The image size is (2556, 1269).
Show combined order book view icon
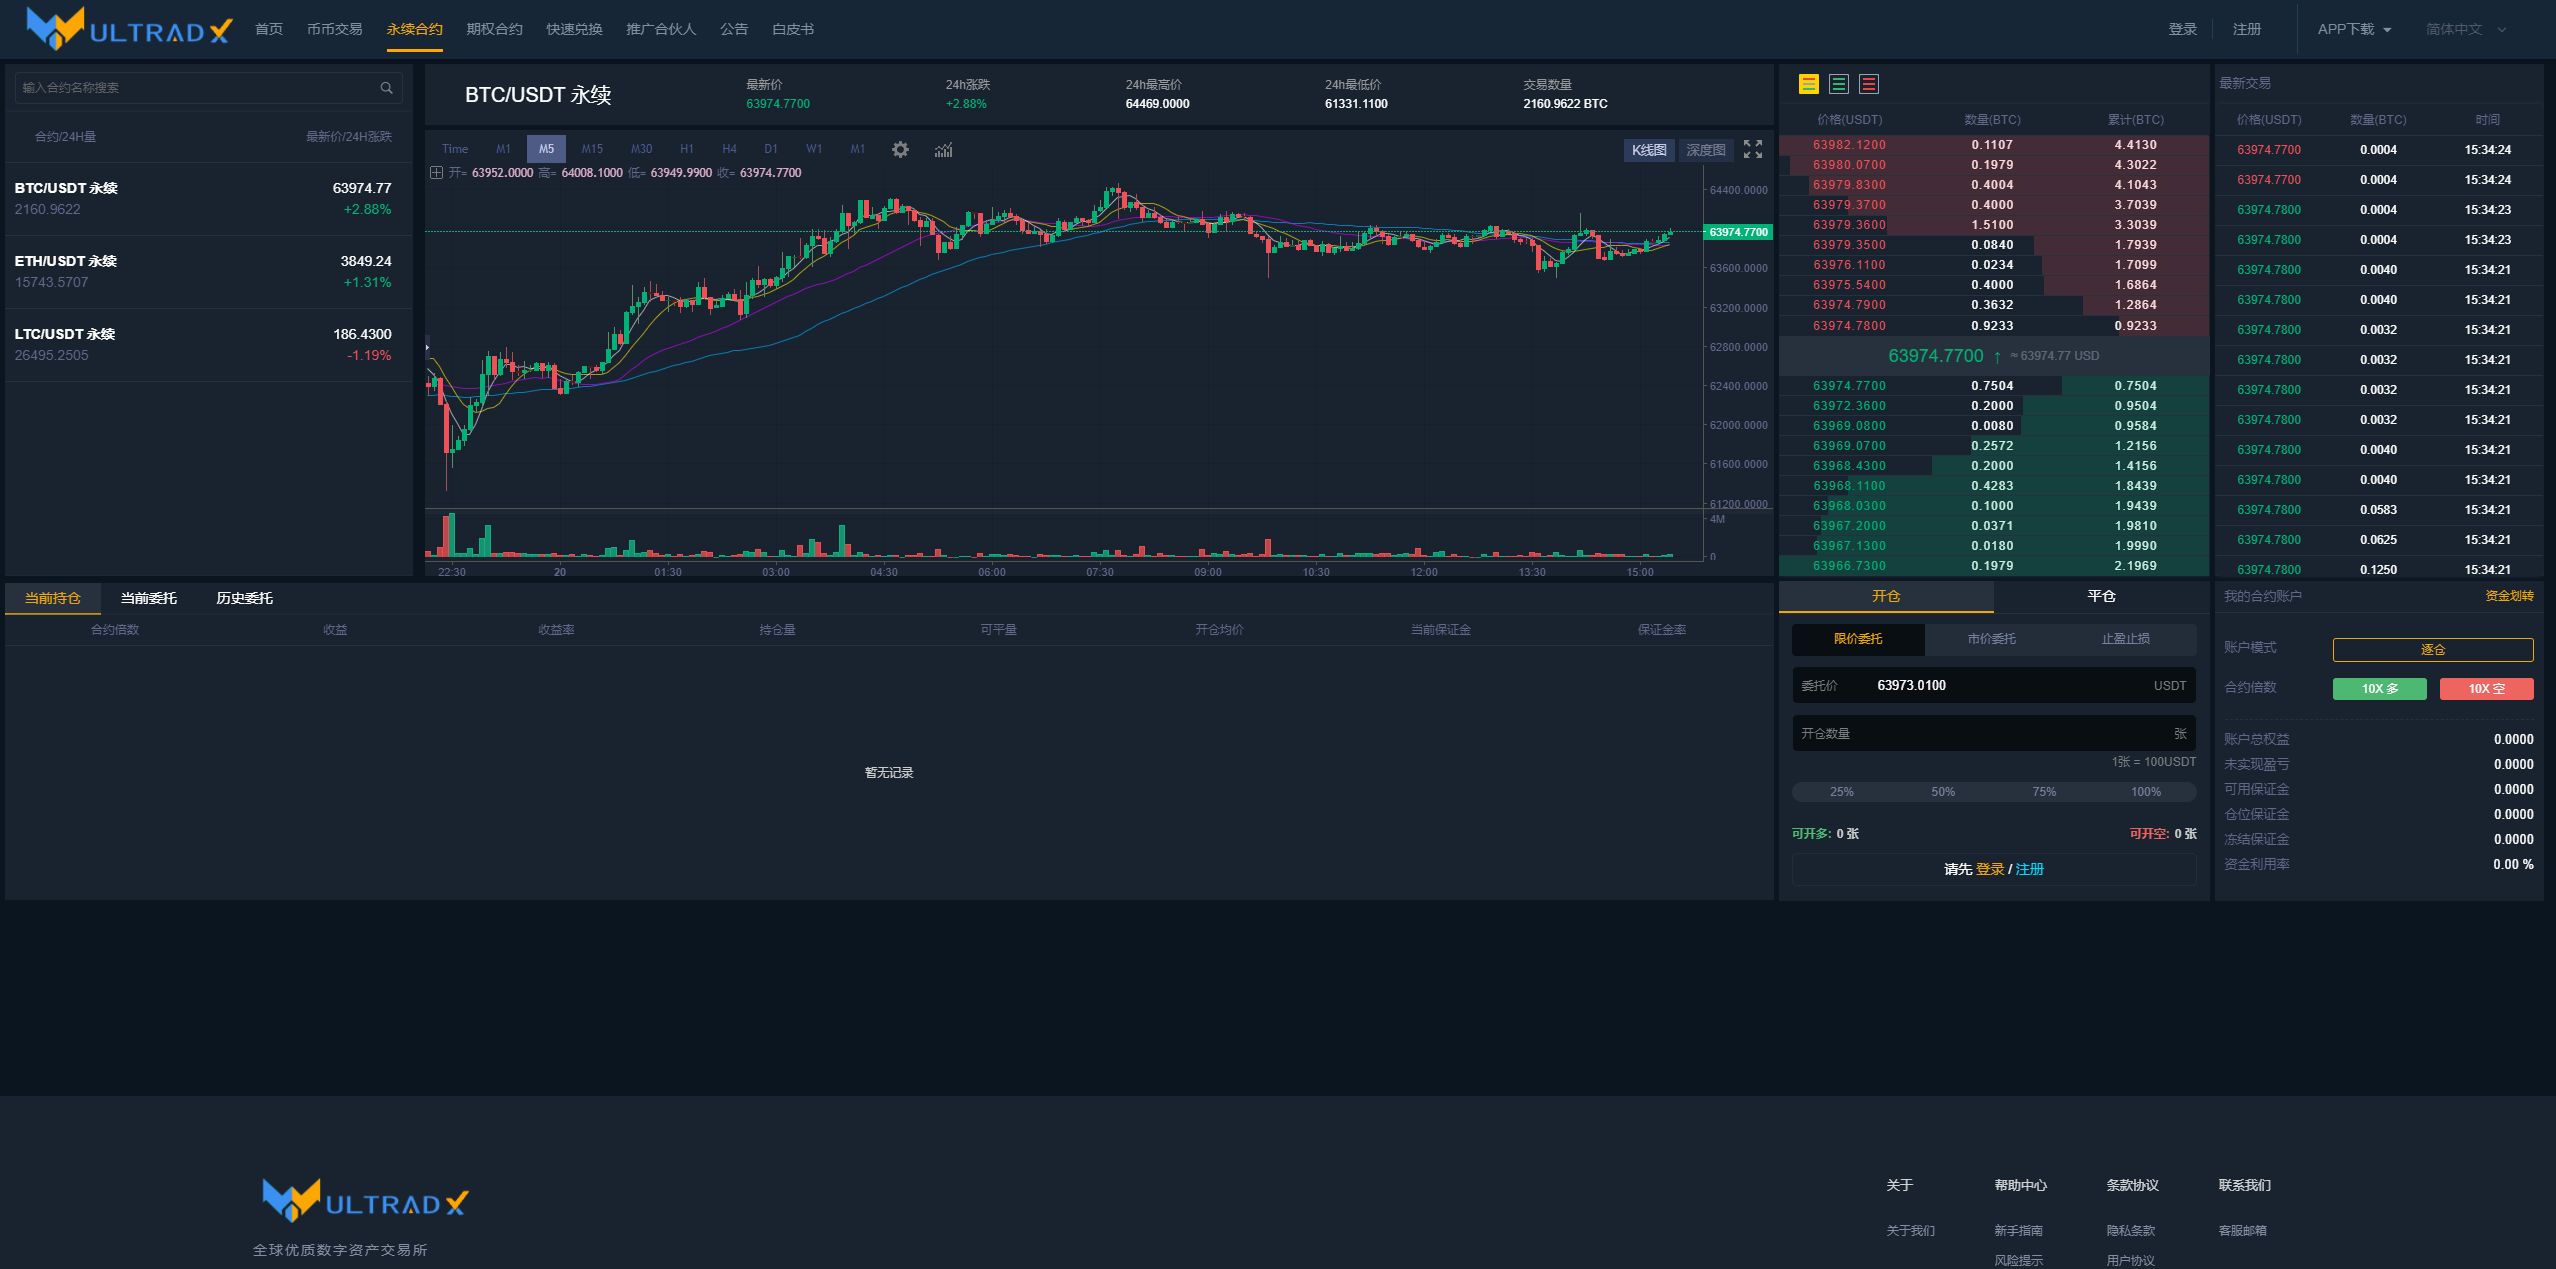point(1808,84)
